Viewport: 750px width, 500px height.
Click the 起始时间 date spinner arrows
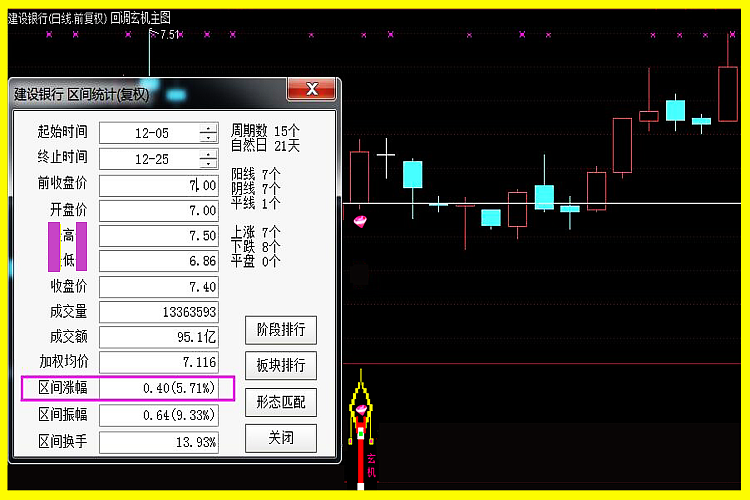pyautogui.click(x=208, y=133)
